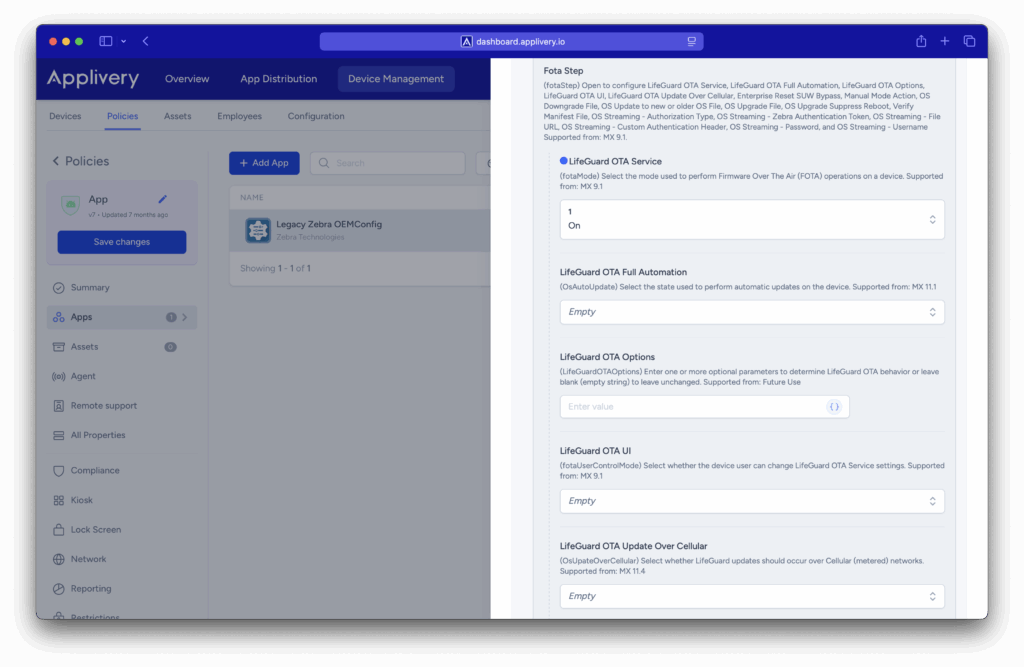Toggle the LifeGuard OTA Service blue indicator
The width and height of the screenshot is (1024, 667).
564,161
